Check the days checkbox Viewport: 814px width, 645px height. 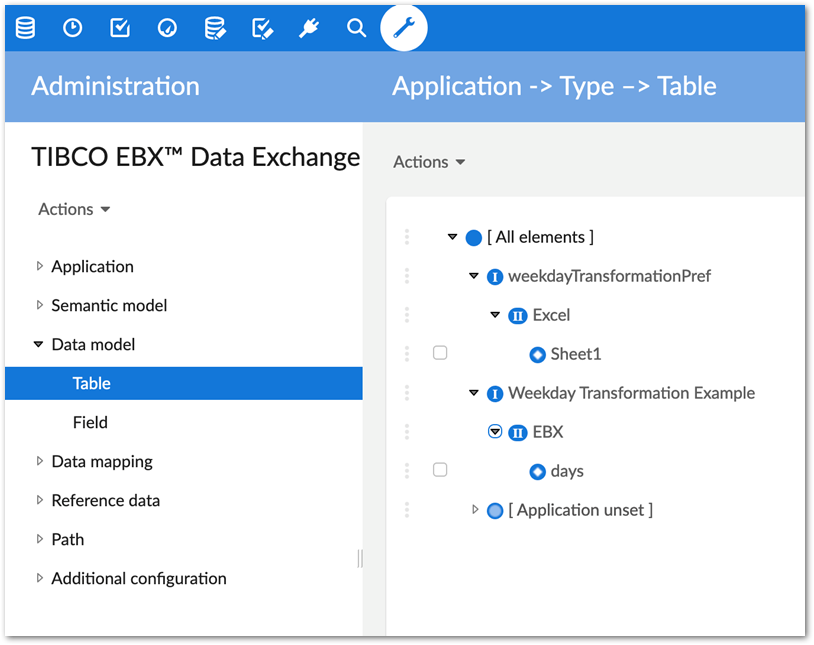point(440,470)
